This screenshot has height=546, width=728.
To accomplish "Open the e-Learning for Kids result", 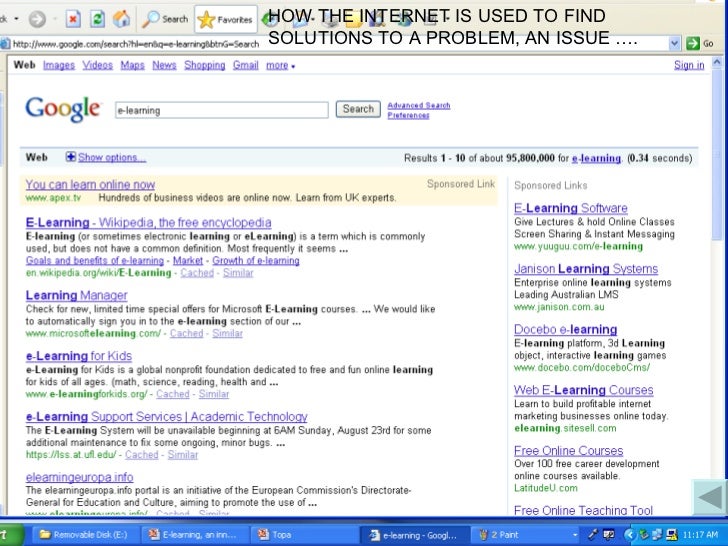I will [x=79, y=356].
